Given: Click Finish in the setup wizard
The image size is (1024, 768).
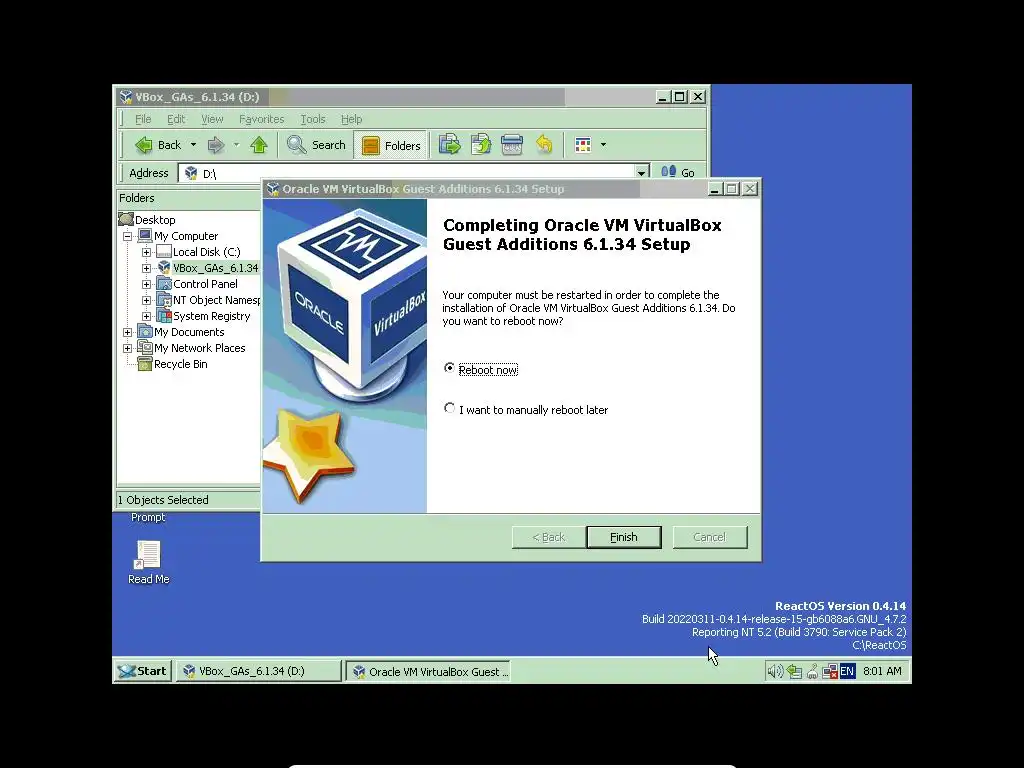Looking at the screenshot, I should click(624, 537).
